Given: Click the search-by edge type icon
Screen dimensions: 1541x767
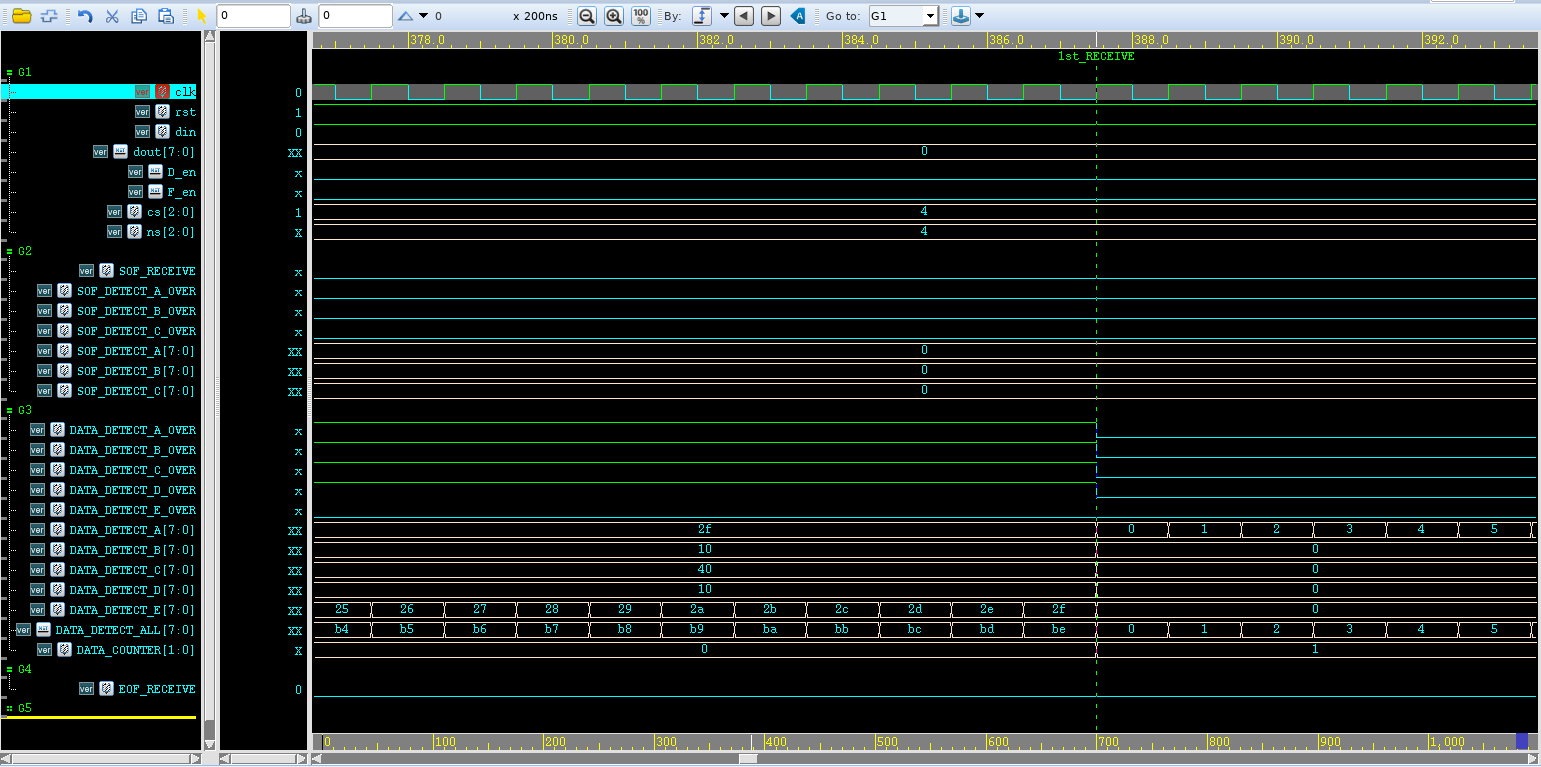Looking at the screenshot, I should (701, 16).
